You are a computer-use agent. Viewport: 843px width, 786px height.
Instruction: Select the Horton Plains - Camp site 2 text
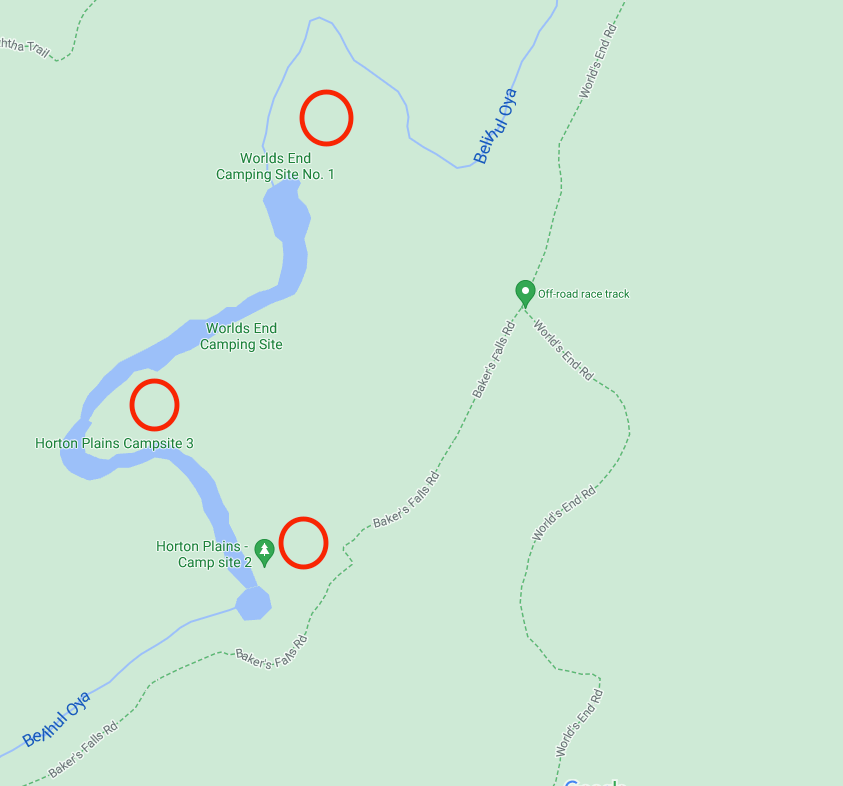click(x=204, y=554)
